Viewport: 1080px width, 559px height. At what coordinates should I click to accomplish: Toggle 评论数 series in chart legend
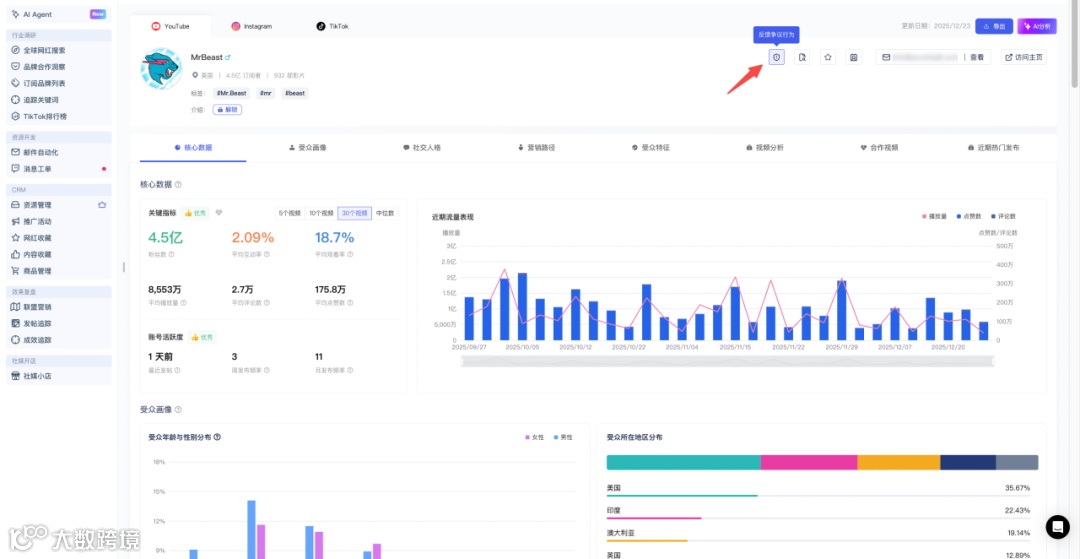pyautogui.click(x=1004, y=216)
